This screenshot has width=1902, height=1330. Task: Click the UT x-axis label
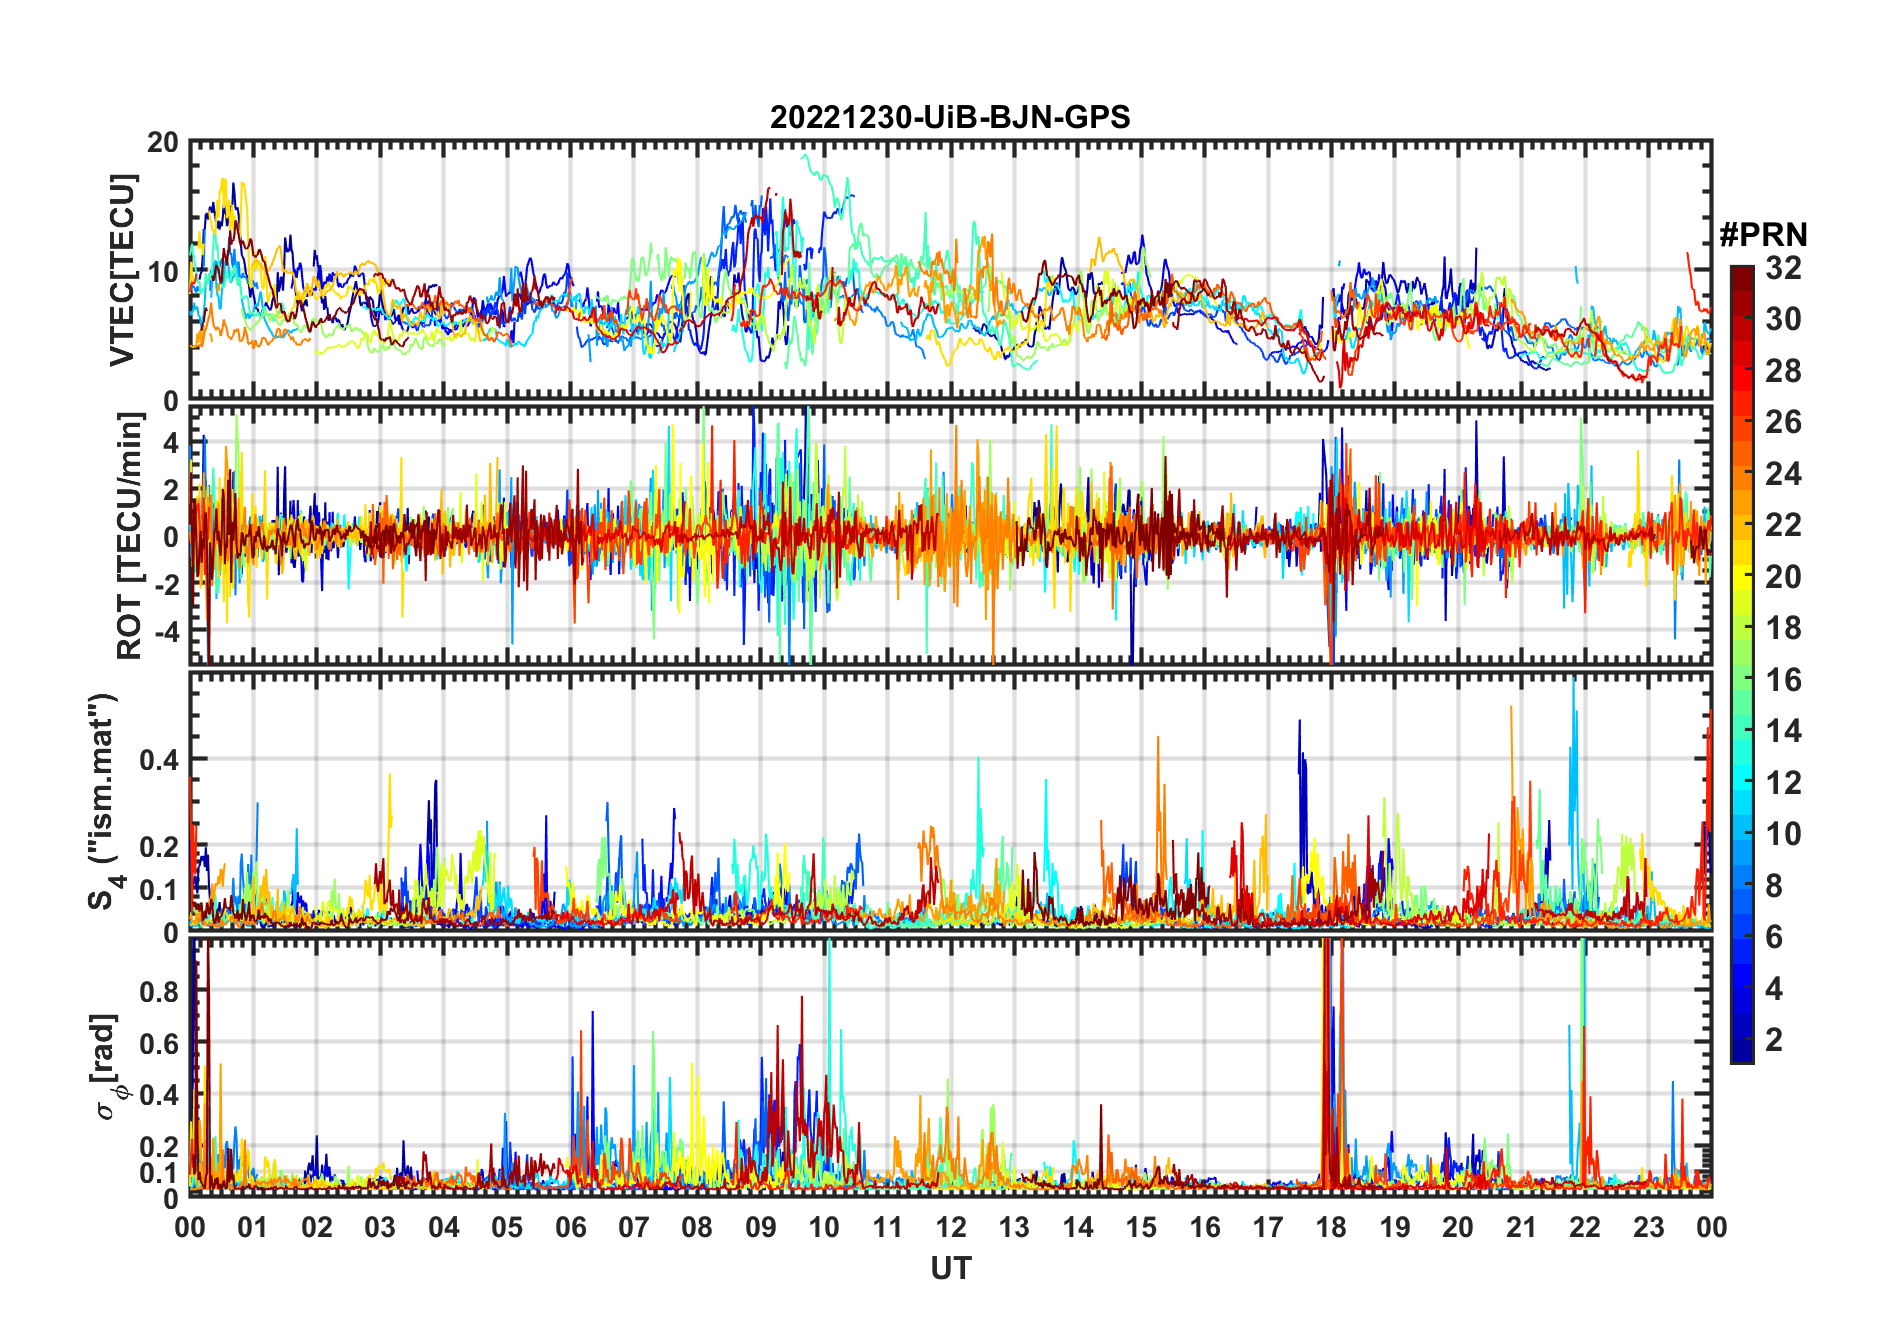tap(950, 1268)
